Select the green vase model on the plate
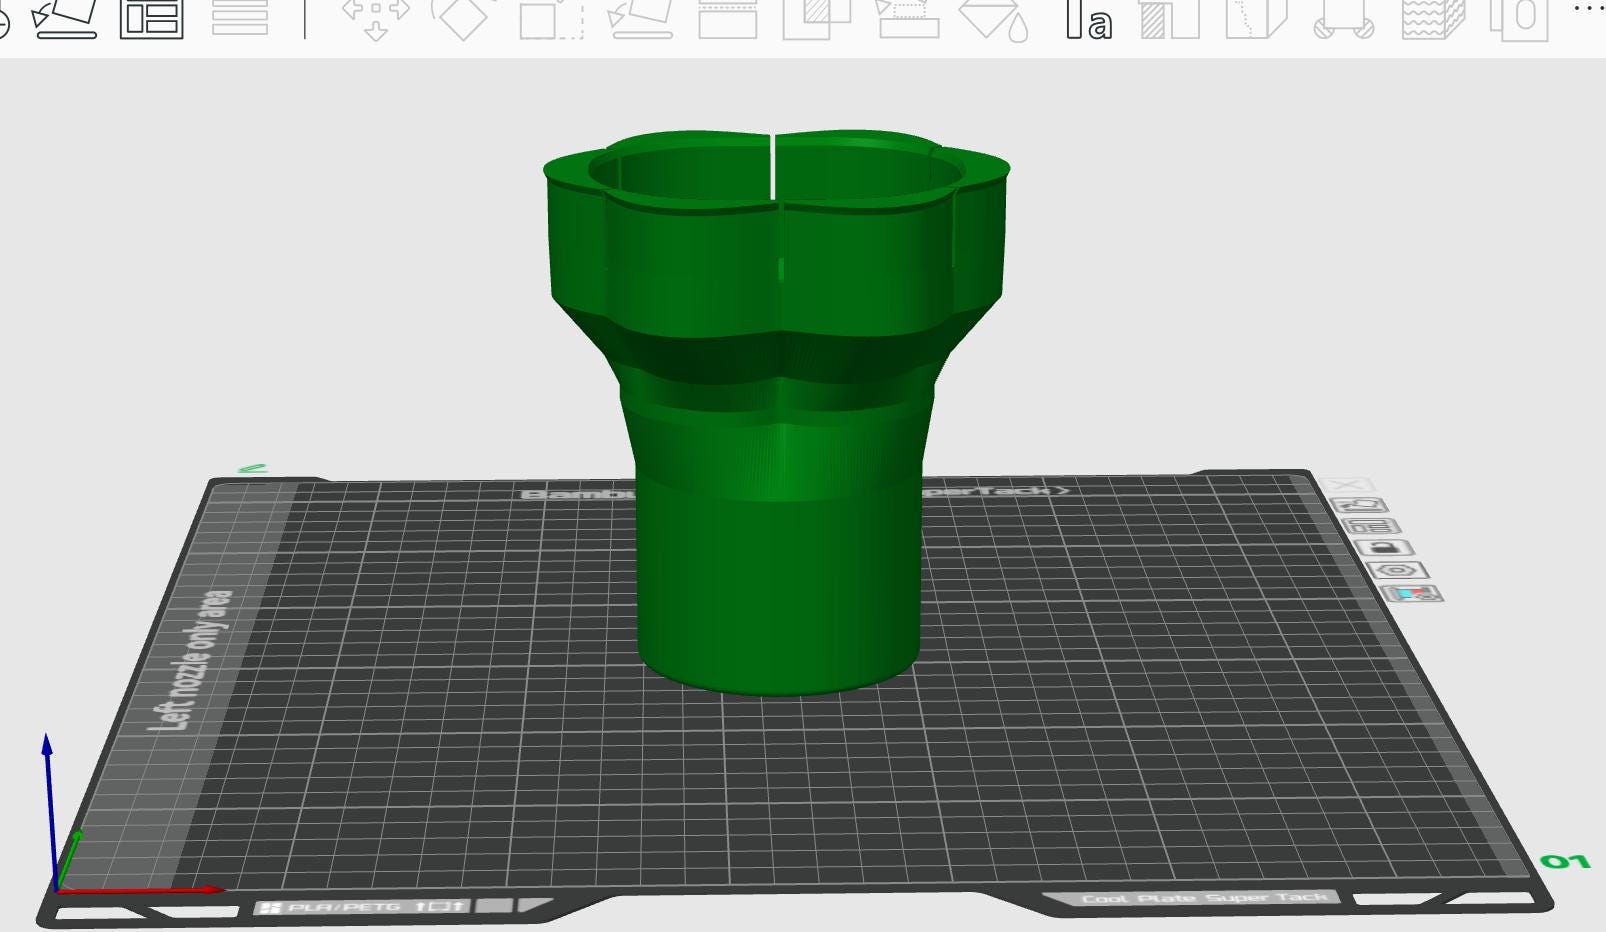 tap(777, 412)
